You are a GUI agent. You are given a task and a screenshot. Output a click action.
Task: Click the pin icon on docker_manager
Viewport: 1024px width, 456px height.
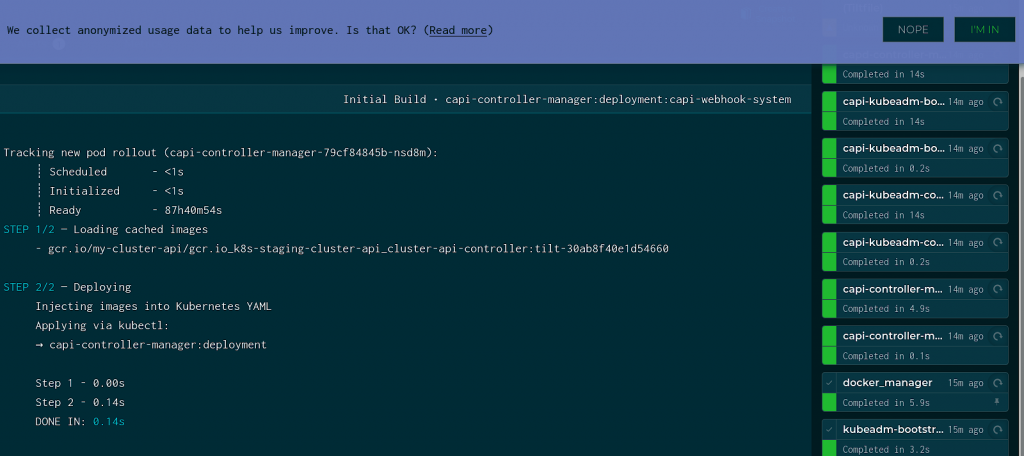[x=996, y=402]
